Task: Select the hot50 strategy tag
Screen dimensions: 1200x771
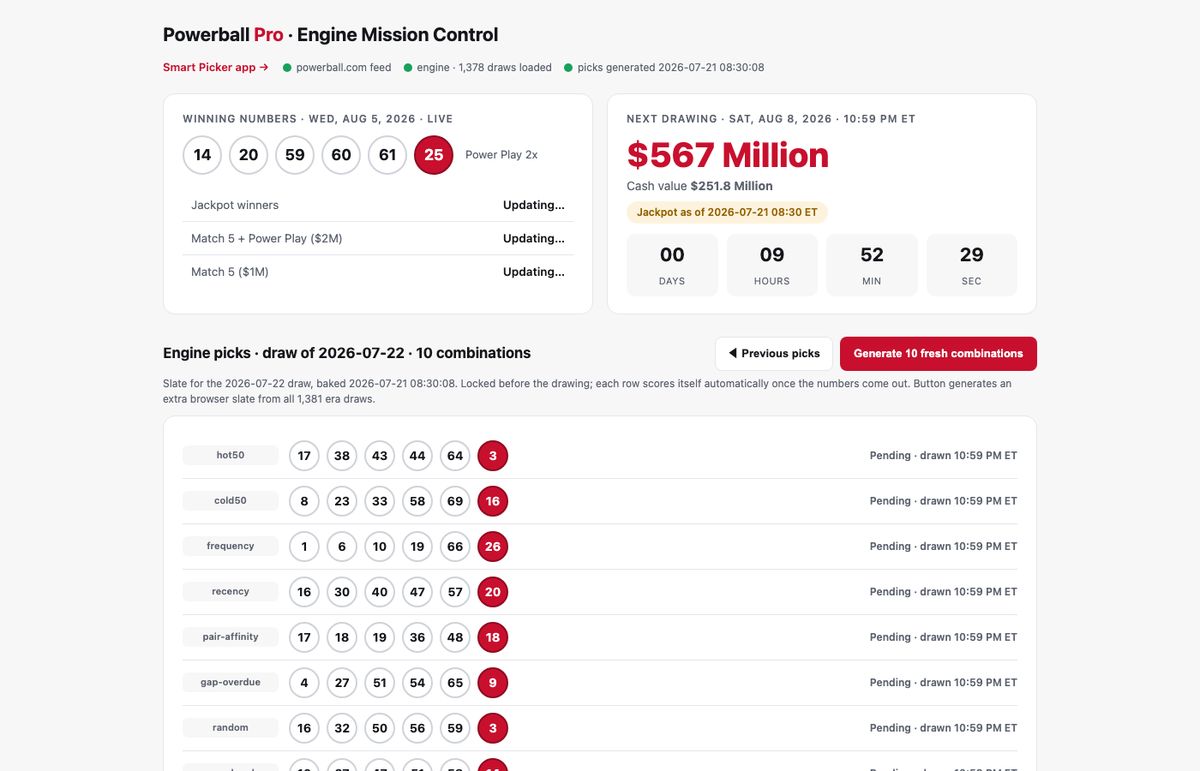Action: coord(230,456)
